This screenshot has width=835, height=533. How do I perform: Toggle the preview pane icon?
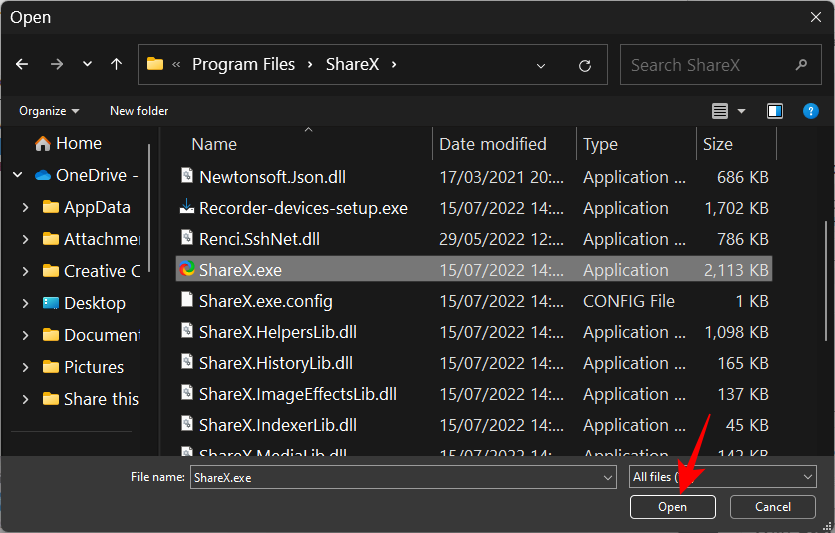coord(775,111)
